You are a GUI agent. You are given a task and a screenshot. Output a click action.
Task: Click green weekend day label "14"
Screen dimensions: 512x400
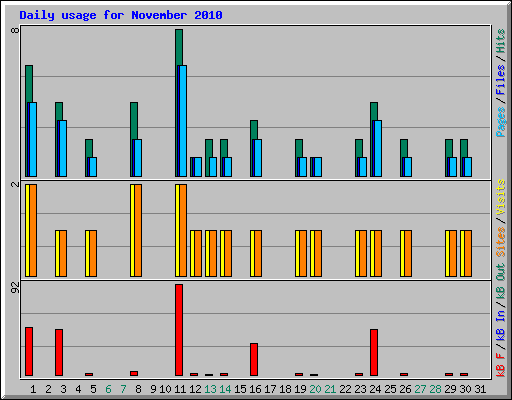pos(225,389)
